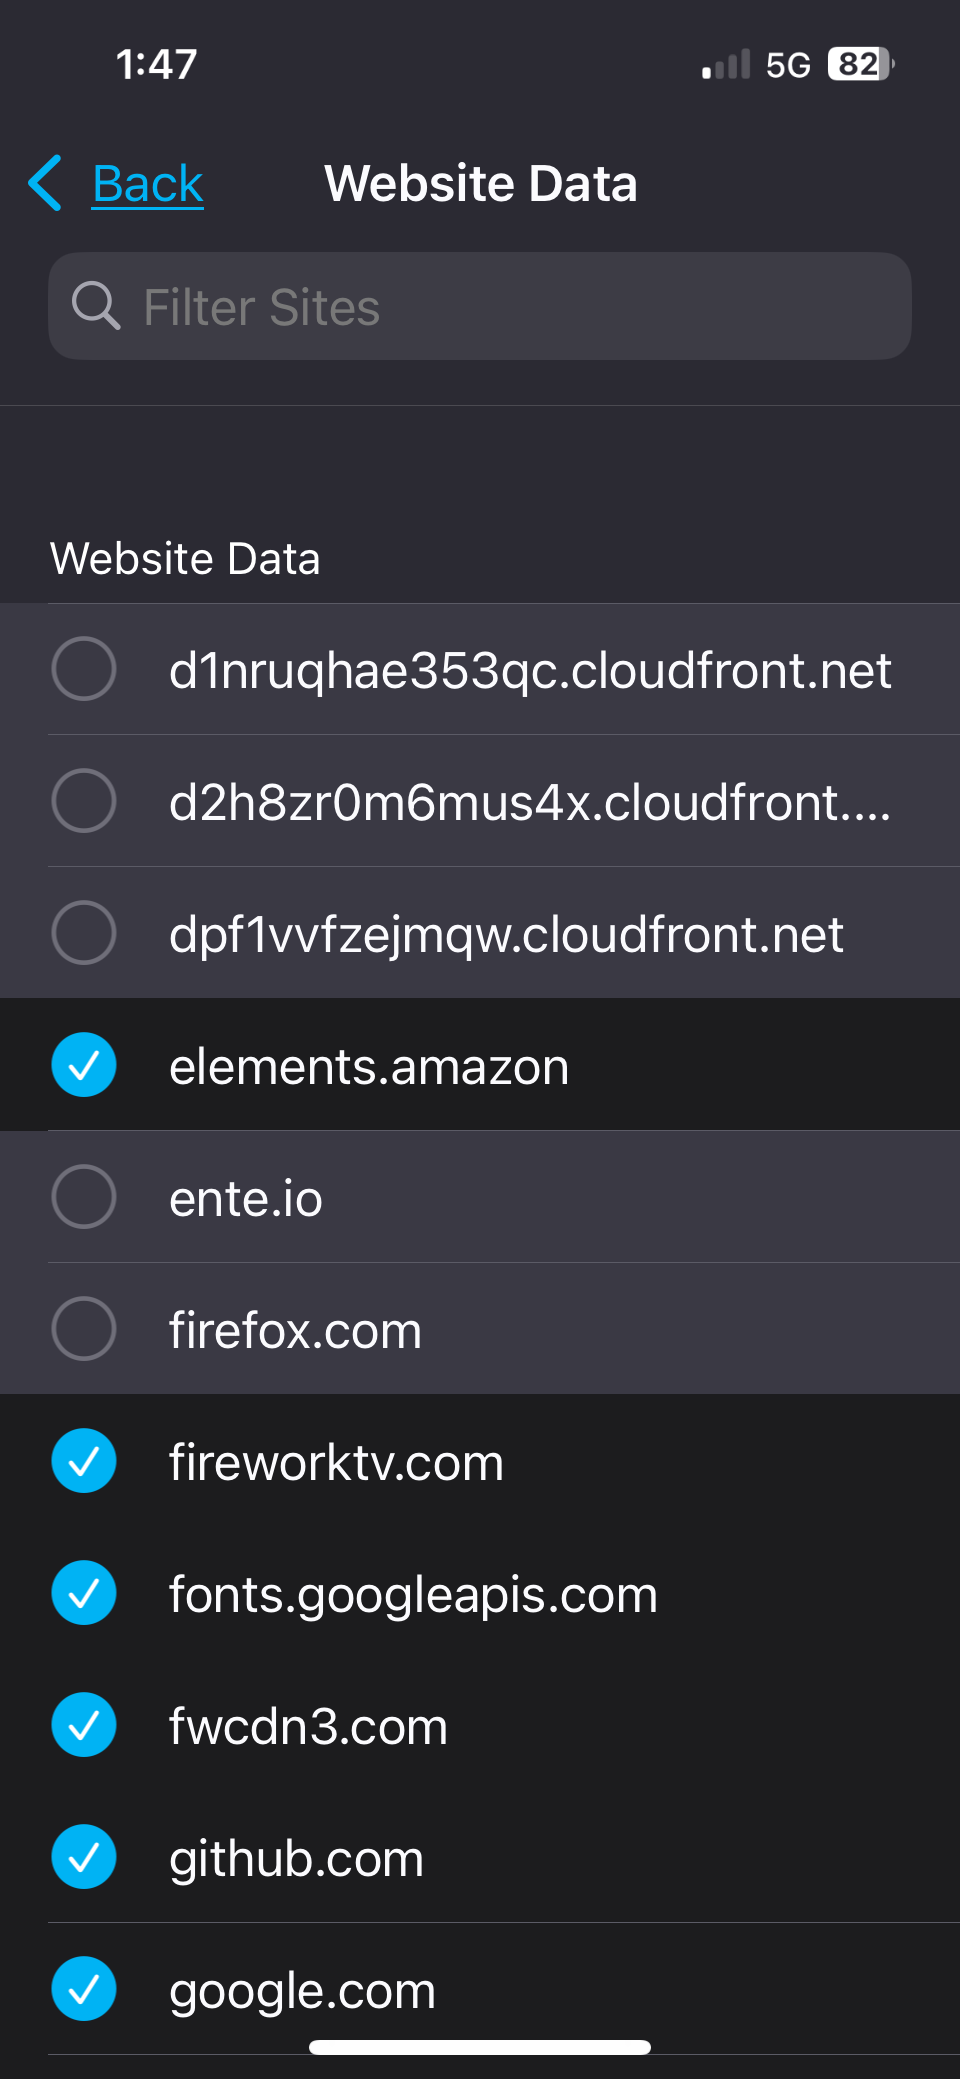Check the firefox.com selection circle
The height and width of the screenshot is (2079, 960).
(x=84, y=1329)
